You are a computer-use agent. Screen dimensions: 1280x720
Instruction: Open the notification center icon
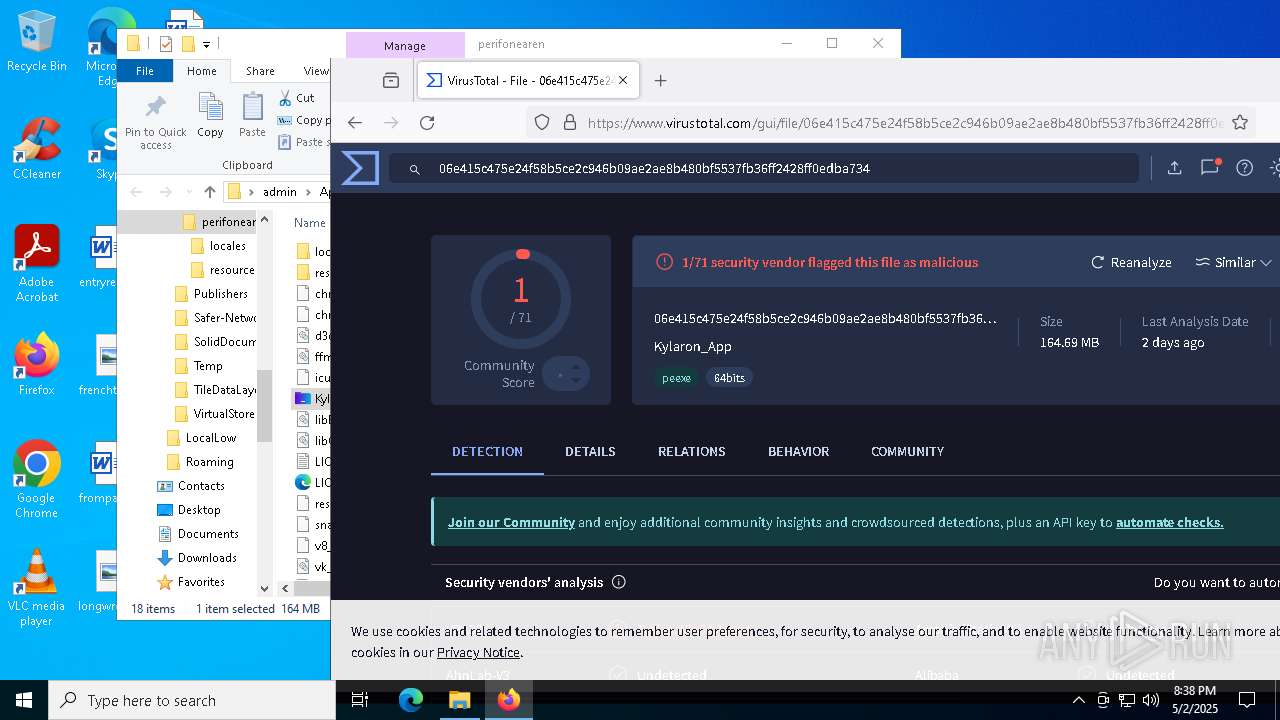[1247, 700]
